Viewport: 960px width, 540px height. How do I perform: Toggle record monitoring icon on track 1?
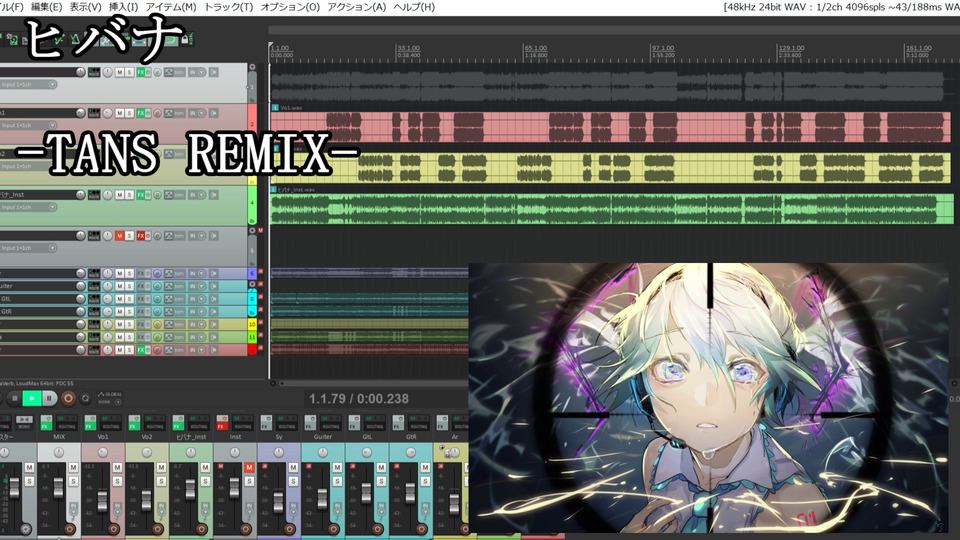pyautogui.click(x=214, y=72)
